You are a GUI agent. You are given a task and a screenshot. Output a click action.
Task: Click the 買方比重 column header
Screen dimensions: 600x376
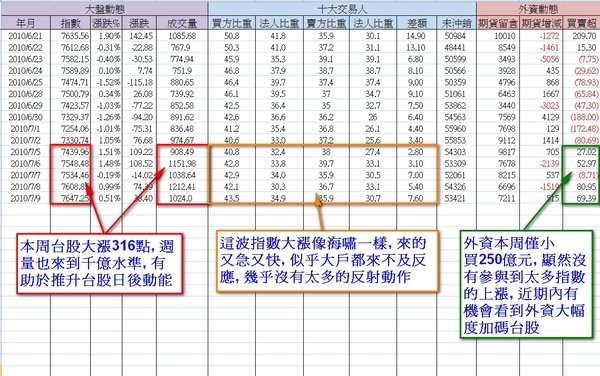click(x=232, y=23)
